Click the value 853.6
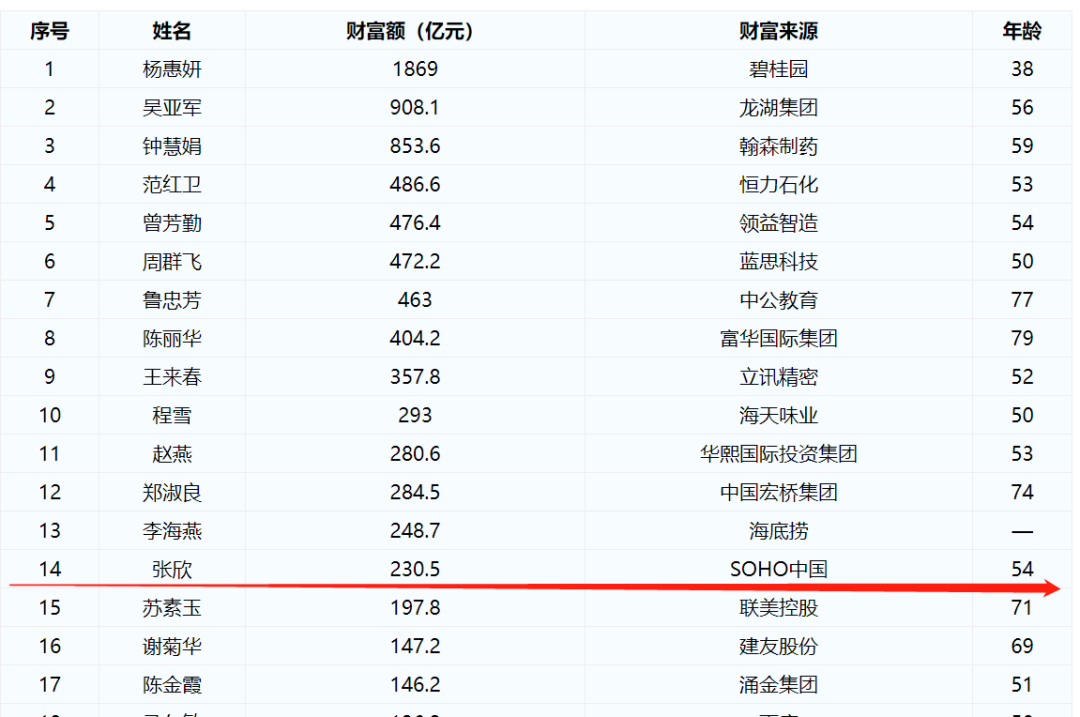1080x717 pixels. (415, 146)
